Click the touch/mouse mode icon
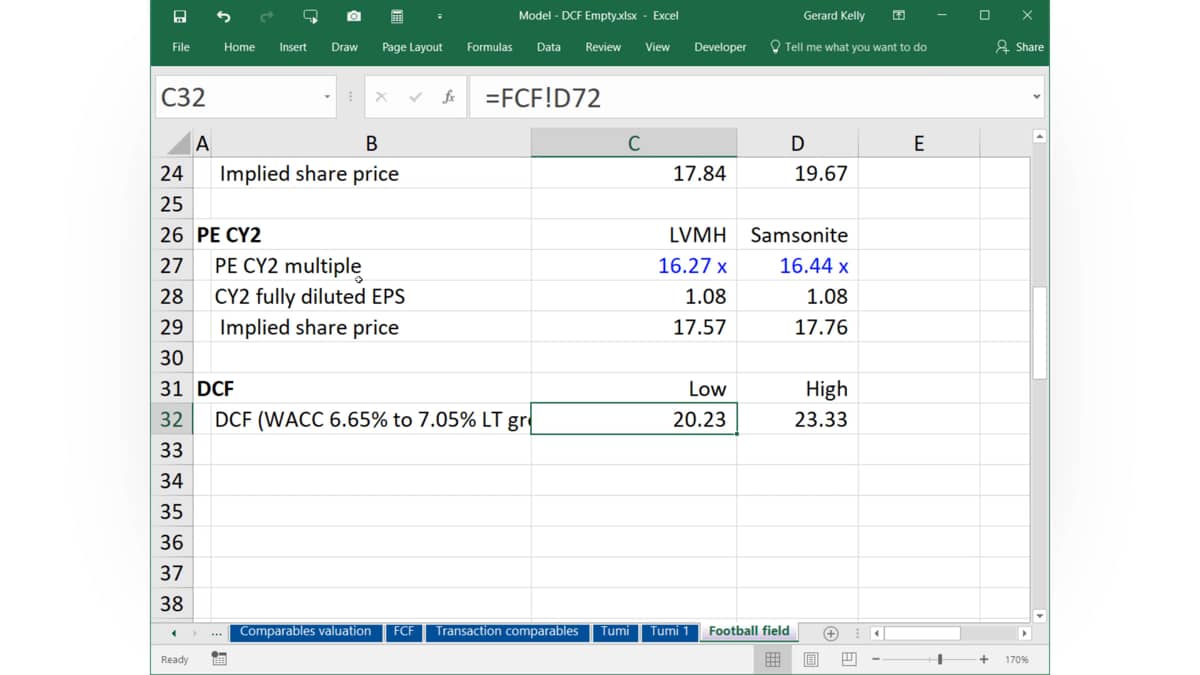The width and height of the screenshot is (1200, 675). pos(310,16)
